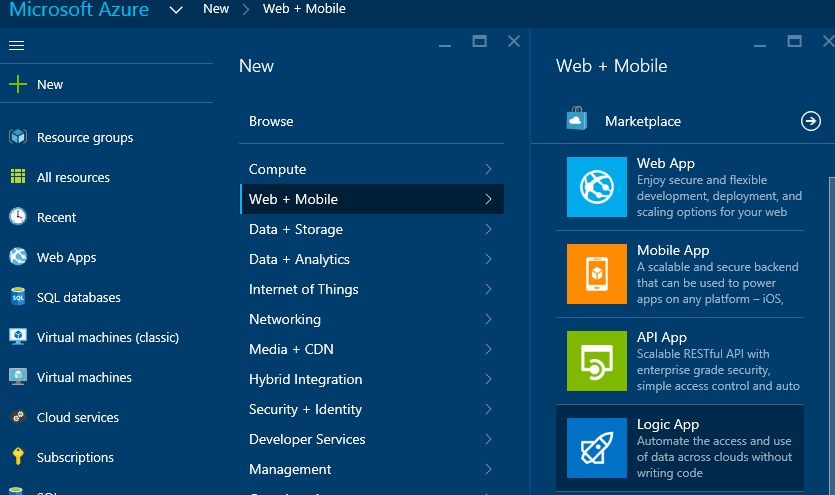The width and height of the screenshot is (835, 495).
Task: Expand the Compute category chevron
Action: click(x=488, y=169)
